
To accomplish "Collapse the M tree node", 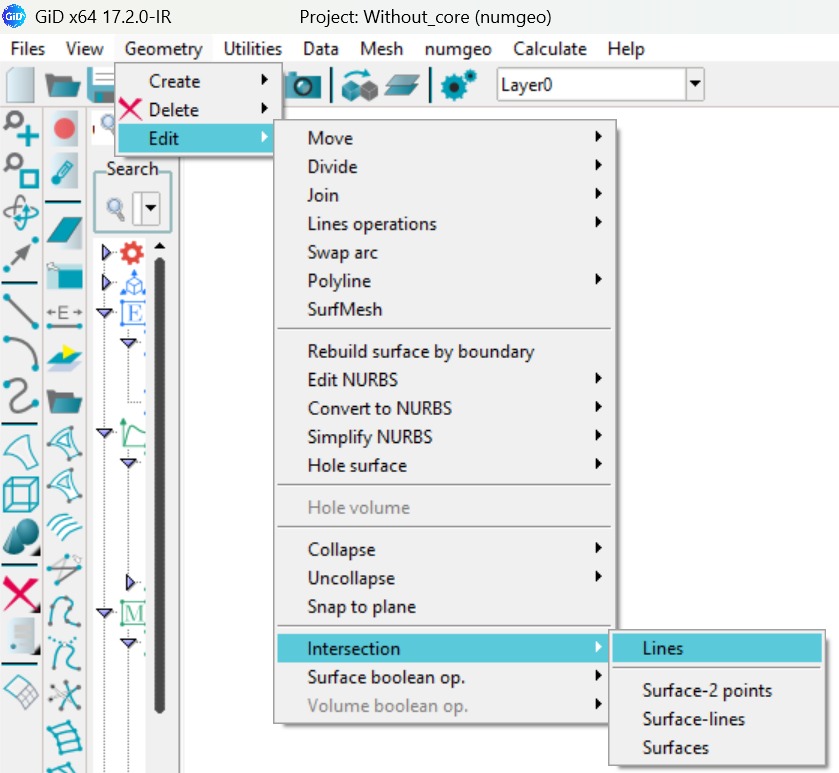I will 106,612.
